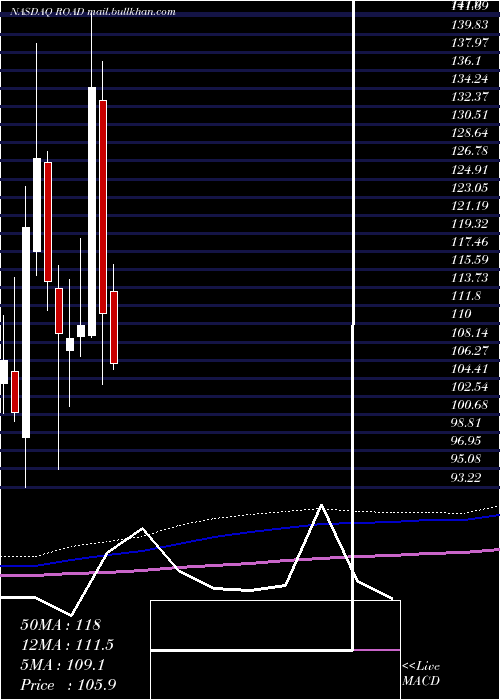Click the 123.05 price axis label
500x700 pixels.
(470, 188)
